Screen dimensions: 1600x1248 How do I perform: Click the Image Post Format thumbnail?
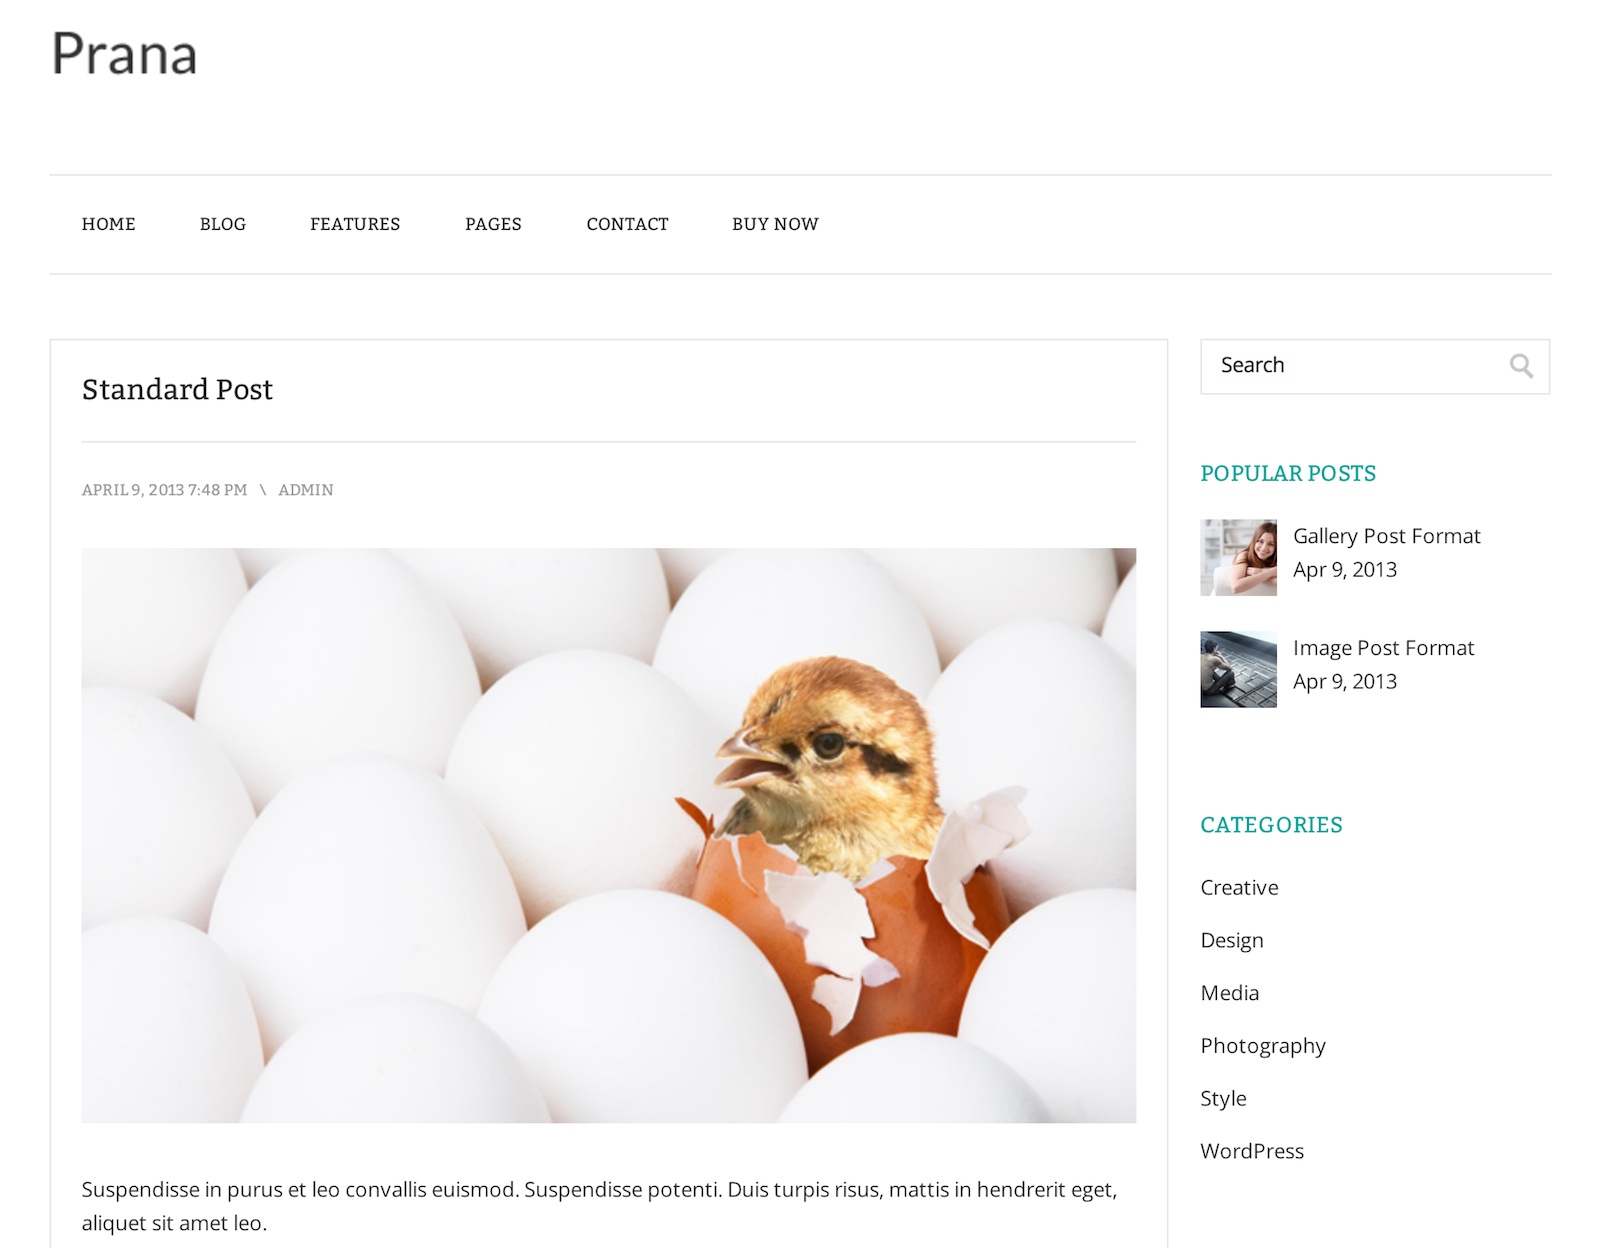[1238, 669]
